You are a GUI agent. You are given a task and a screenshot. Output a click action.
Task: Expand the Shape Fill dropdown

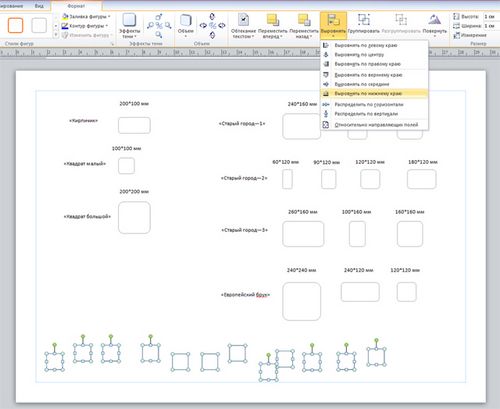pos(86,16)
